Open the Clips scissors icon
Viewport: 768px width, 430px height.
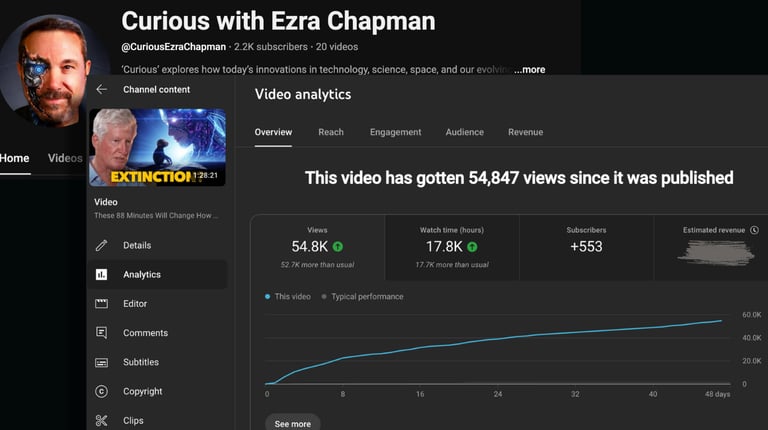coord(101,420)
